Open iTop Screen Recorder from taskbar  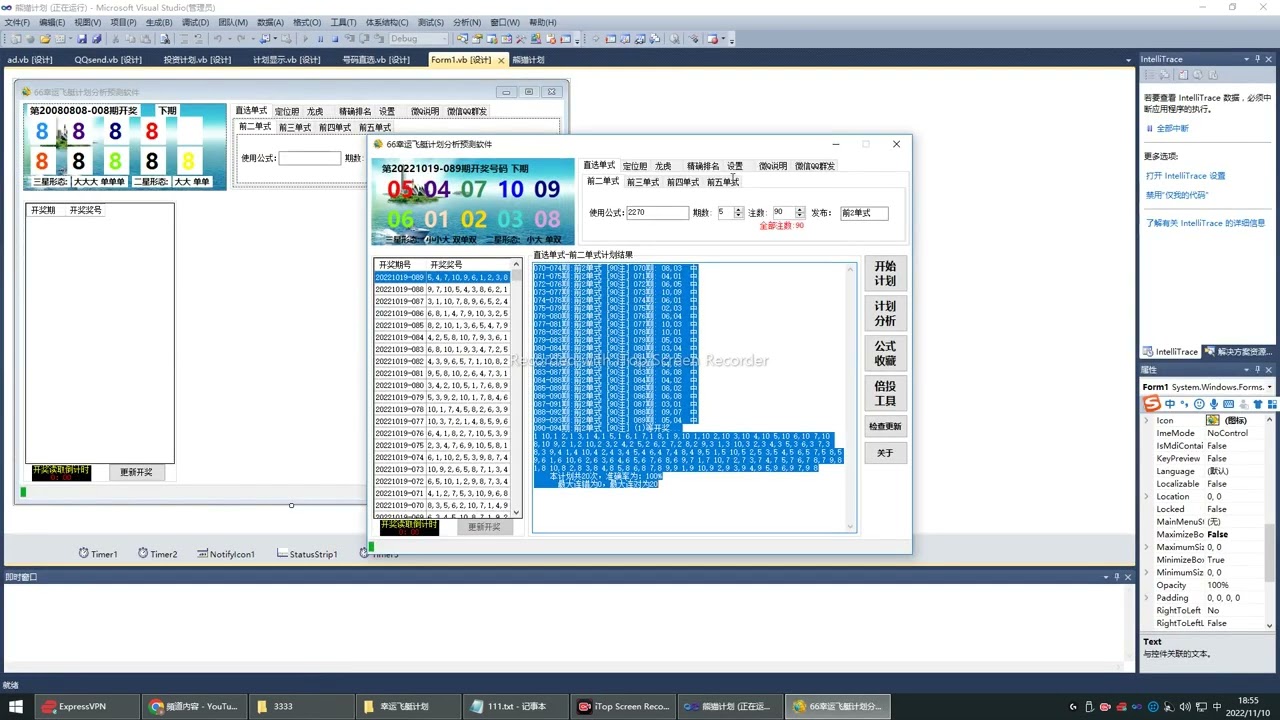(x=625, y=706)
